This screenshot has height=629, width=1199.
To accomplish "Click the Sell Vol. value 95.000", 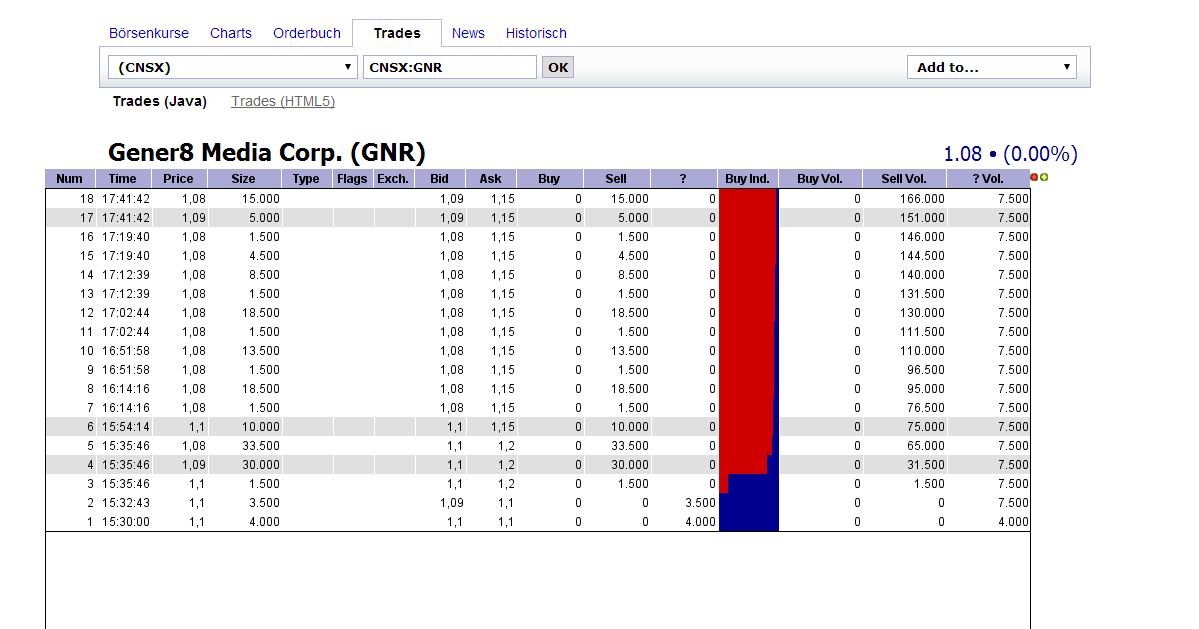I will pos(926,389).
